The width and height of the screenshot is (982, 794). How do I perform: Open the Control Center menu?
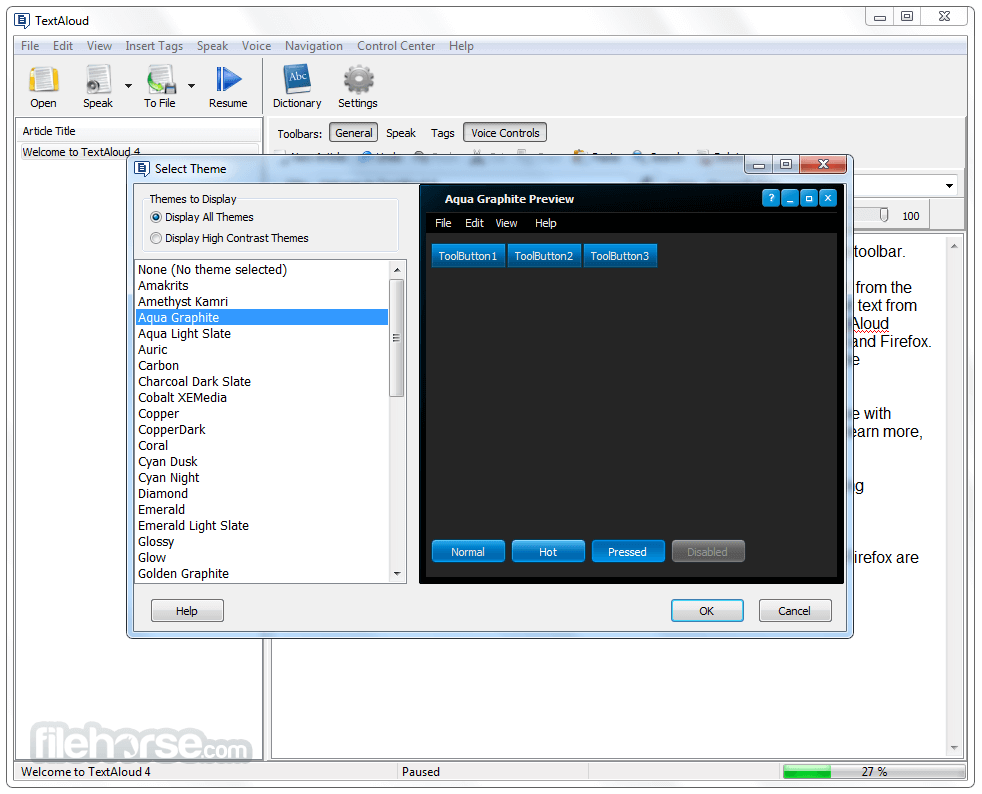point(396,46)
